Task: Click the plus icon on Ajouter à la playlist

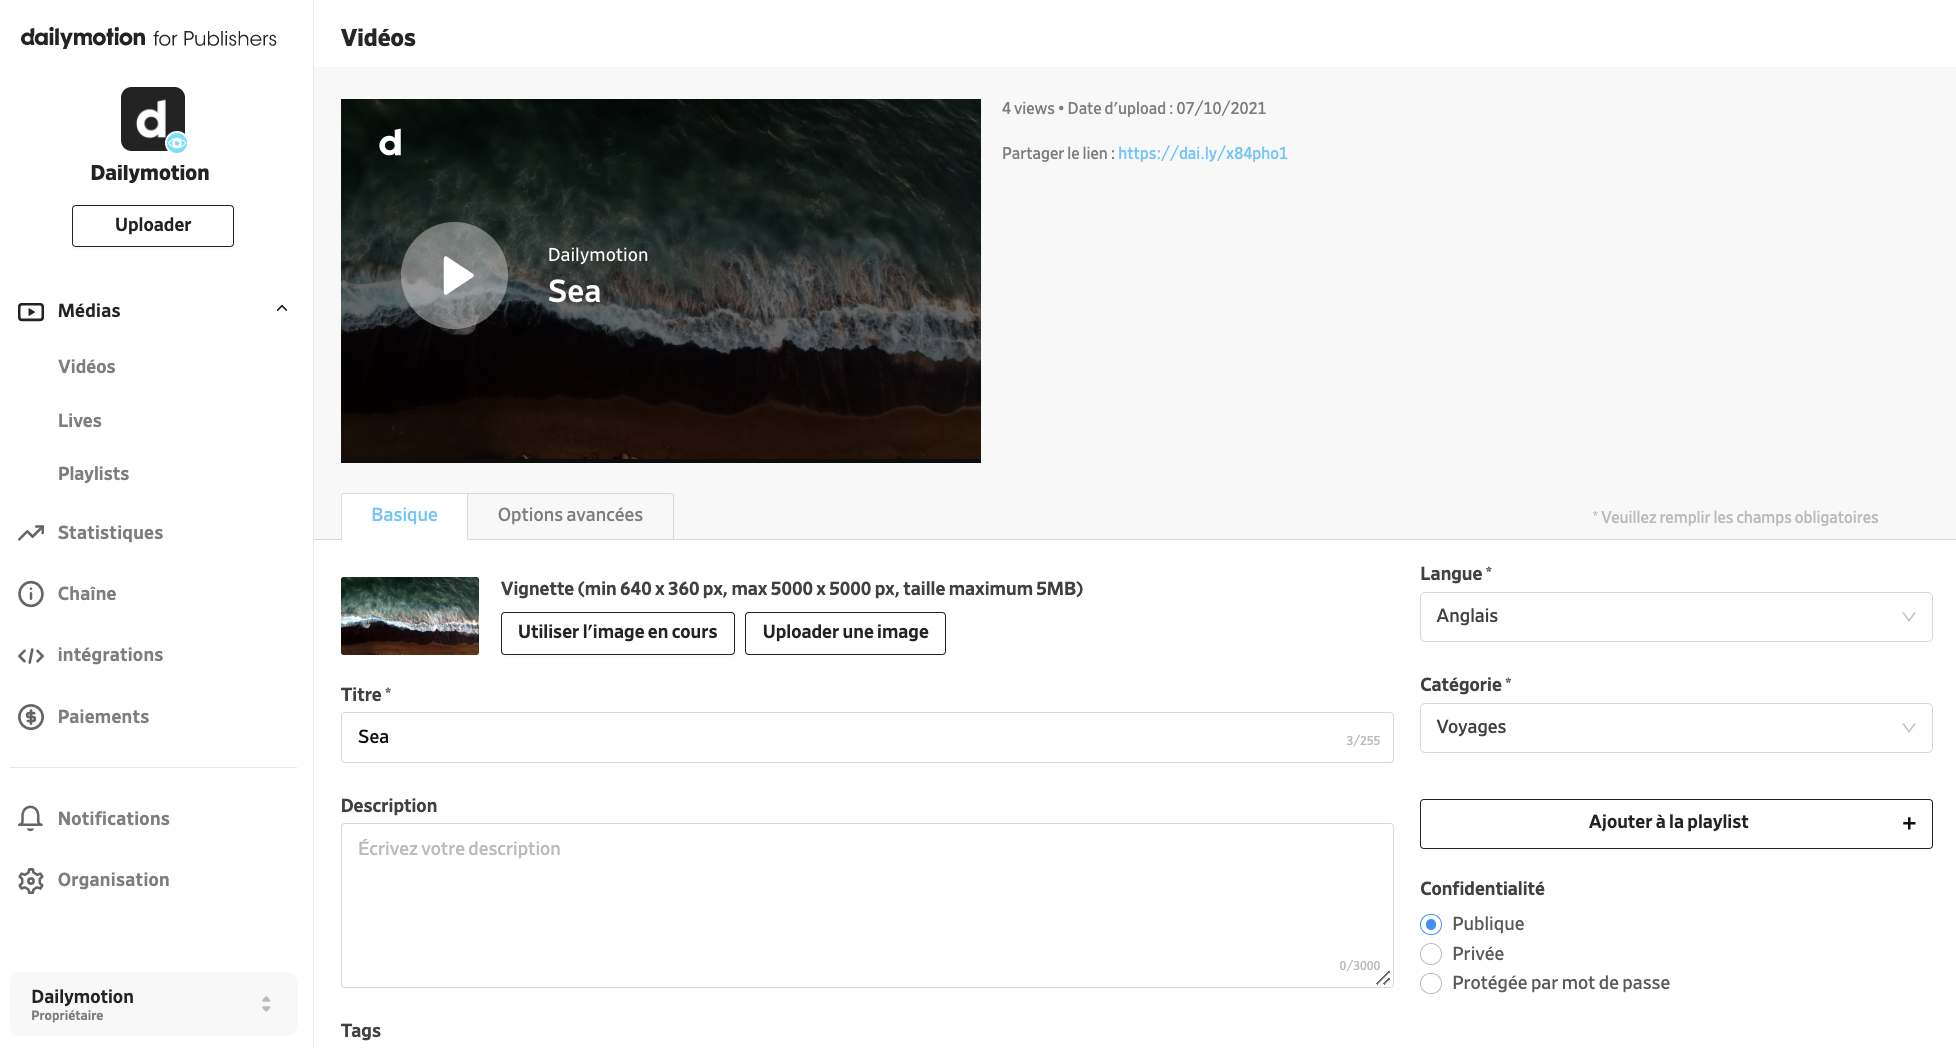Action: (x=1909, y=823)
